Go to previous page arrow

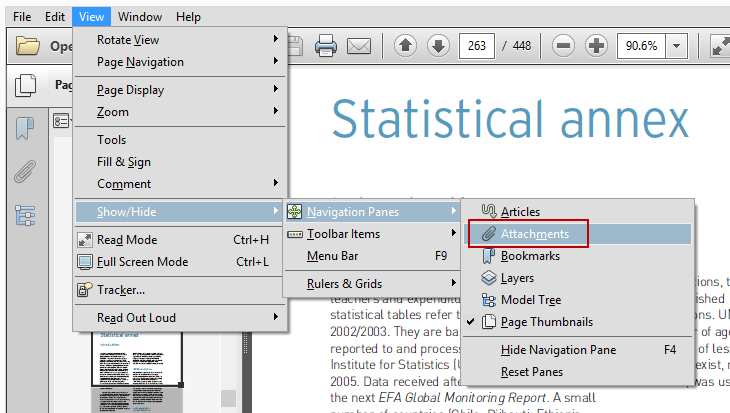(406, 46)
